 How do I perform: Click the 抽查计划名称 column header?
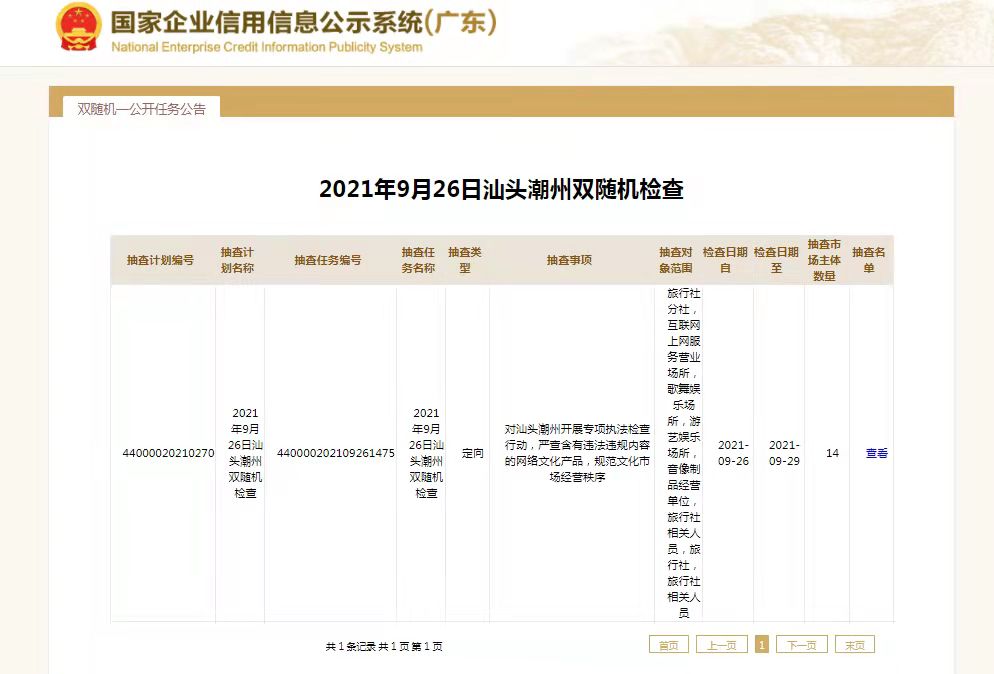(237, 260)
